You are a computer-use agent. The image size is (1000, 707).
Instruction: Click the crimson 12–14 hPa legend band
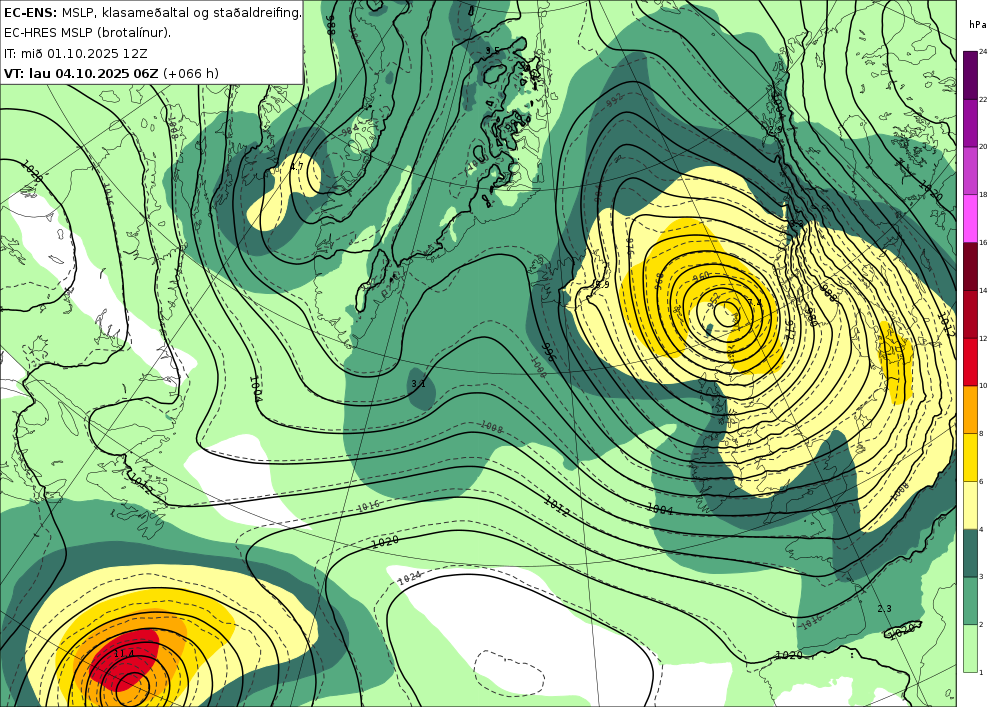[970, 314]
